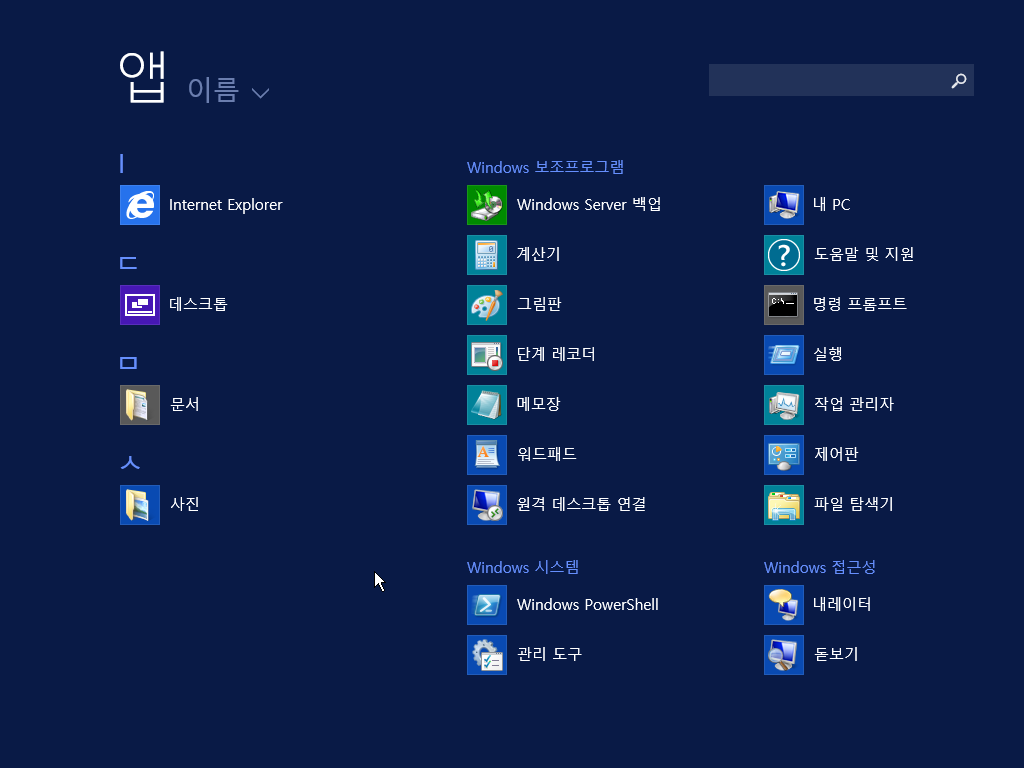The height and width of the screenshot is (768, 1024).
Task: Click the "사진" text label
Action: (185, 504)
